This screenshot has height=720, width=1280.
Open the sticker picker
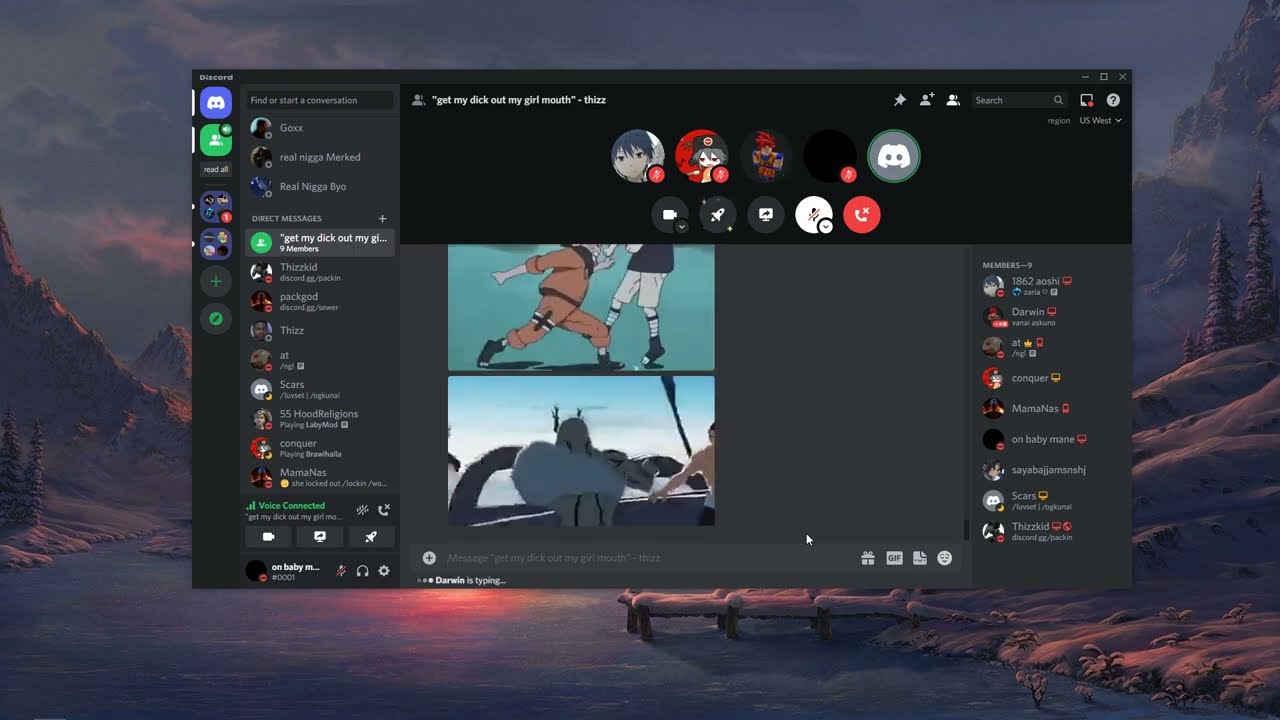pos(920,558)
